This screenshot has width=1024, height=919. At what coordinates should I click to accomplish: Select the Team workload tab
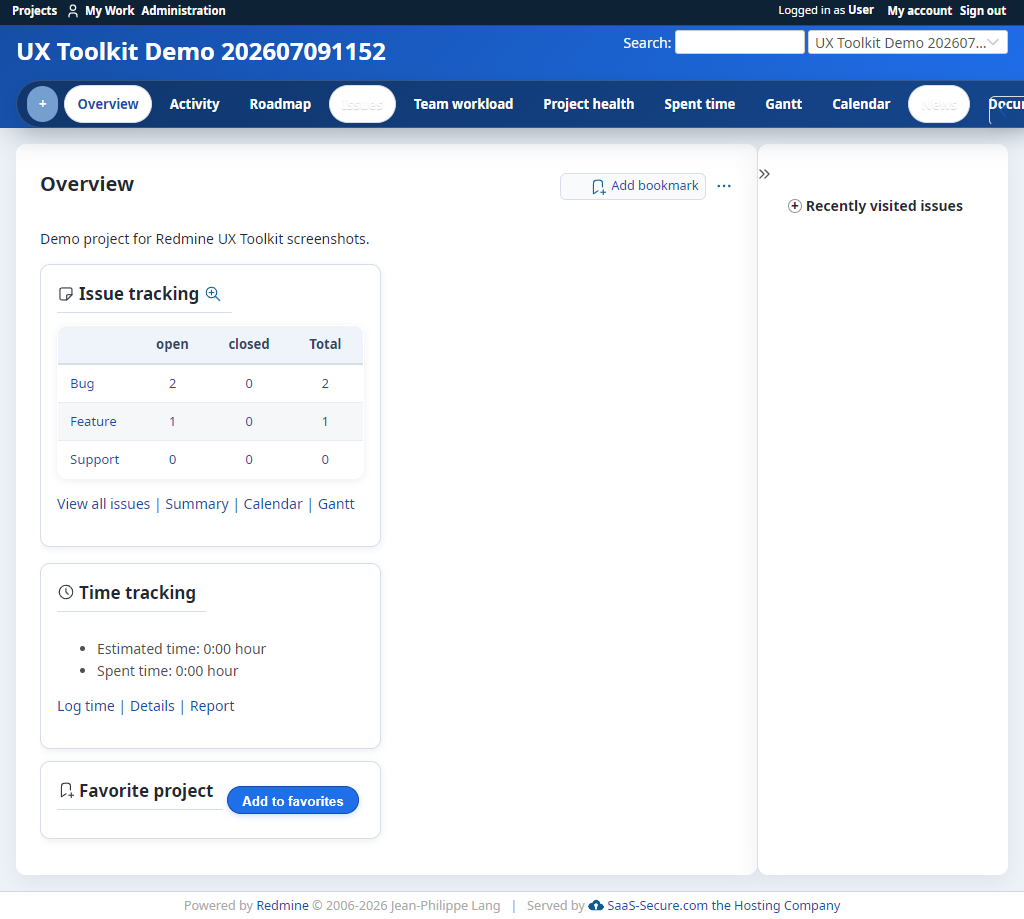[463, 105]
